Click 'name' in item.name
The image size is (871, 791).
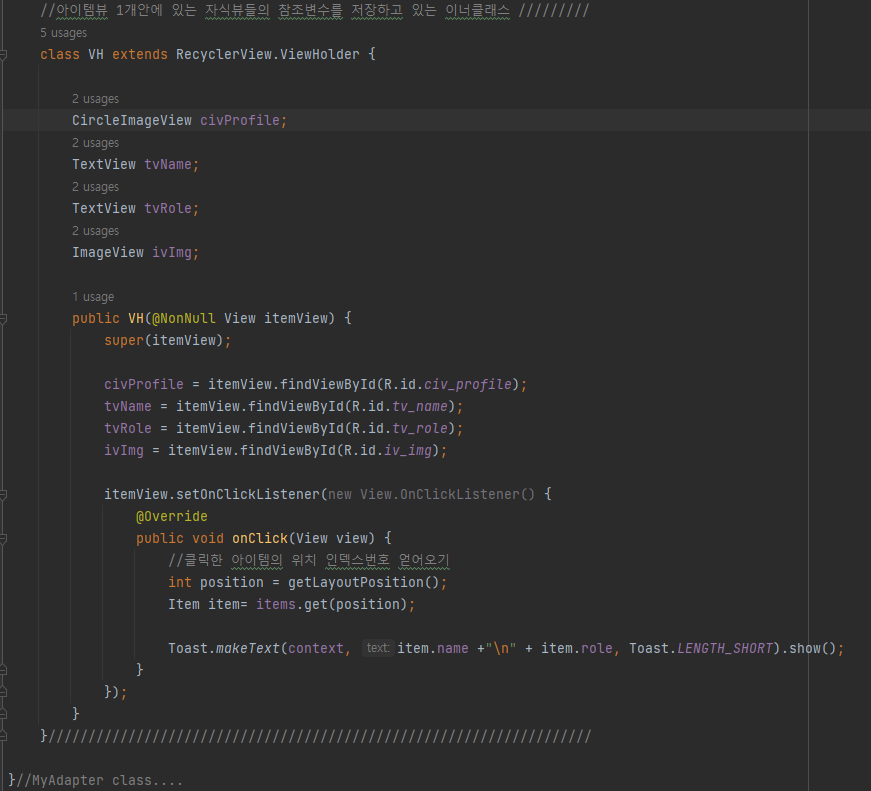click(453, 648)
